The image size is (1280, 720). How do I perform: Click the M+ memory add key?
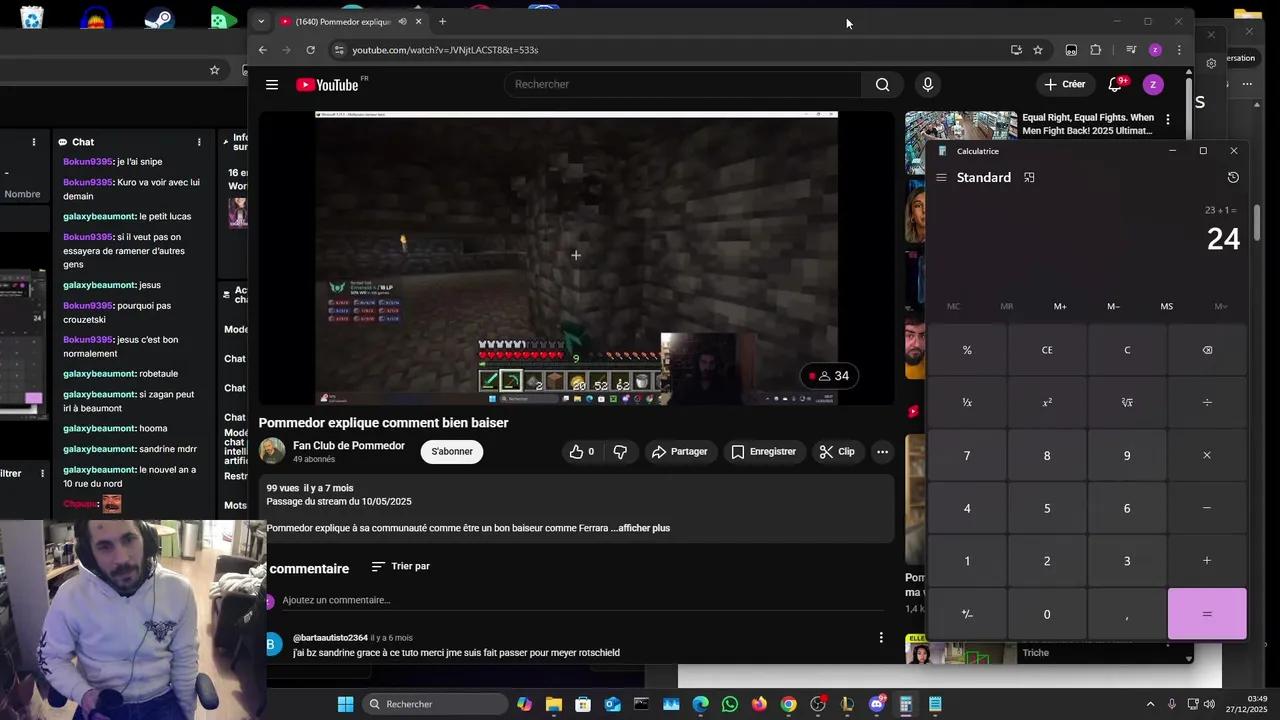(1060, 307)
